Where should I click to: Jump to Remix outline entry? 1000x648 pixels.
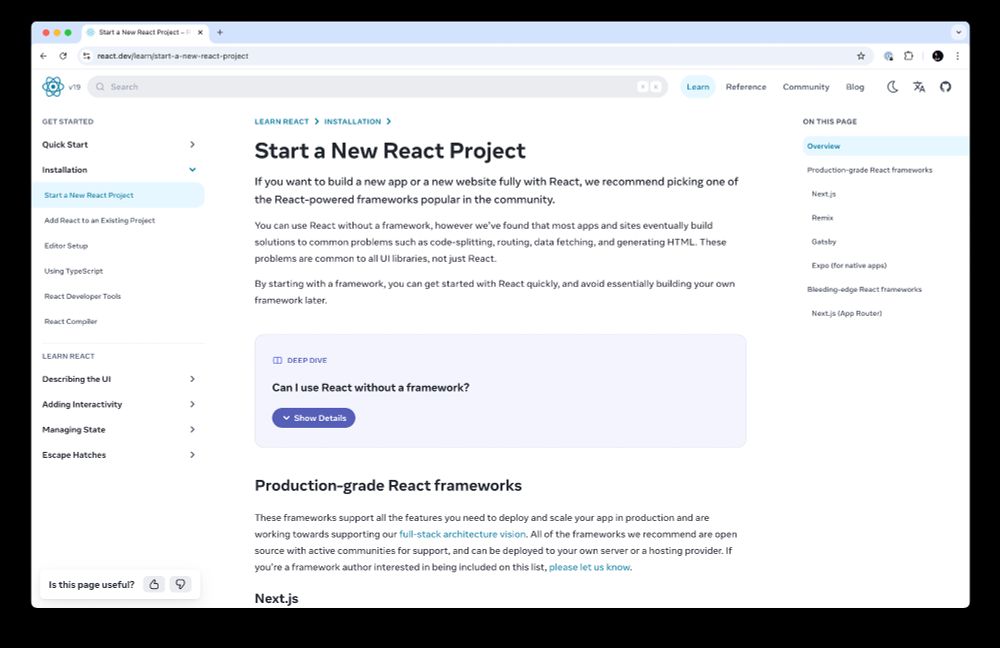tap(822, 218)
